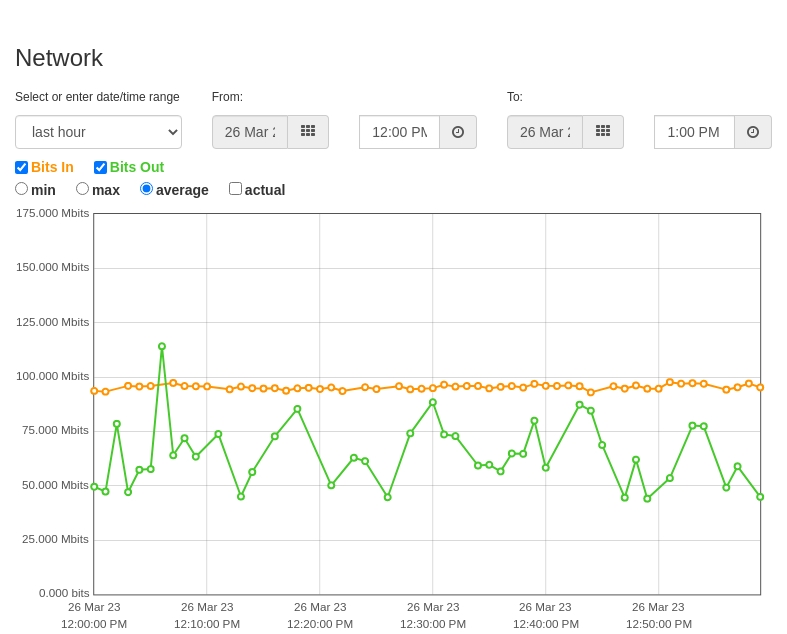Click the Network heading
Viewport: 787px width, 634px height.
(59, 58)
